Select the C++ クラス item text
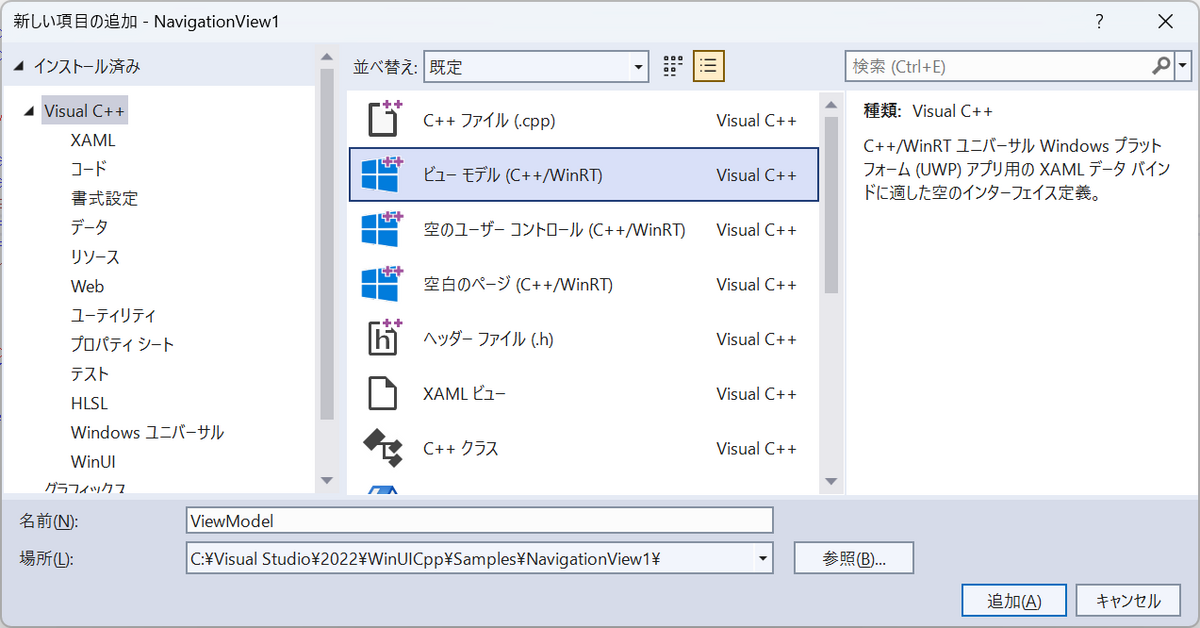The width and height of the screenshot is (1200, 628). (x=460, y=448)
